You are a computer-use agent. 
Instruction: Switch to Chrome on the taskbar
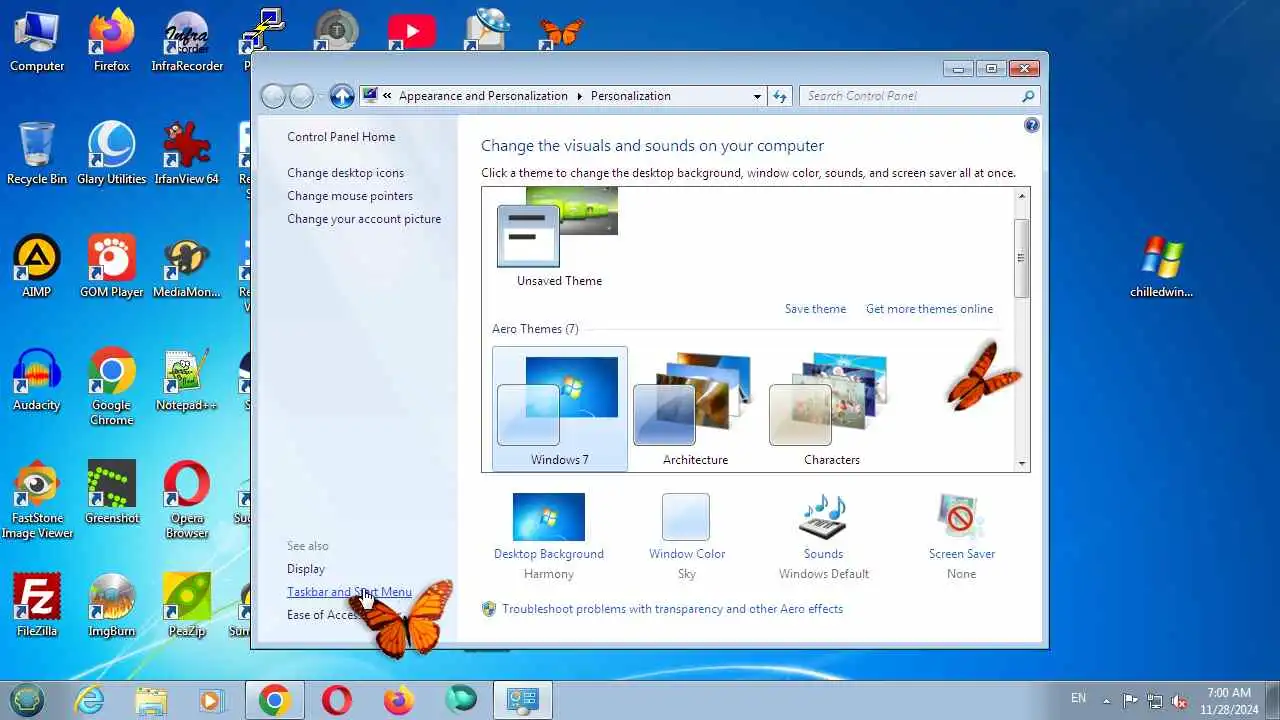click(275, 700)
